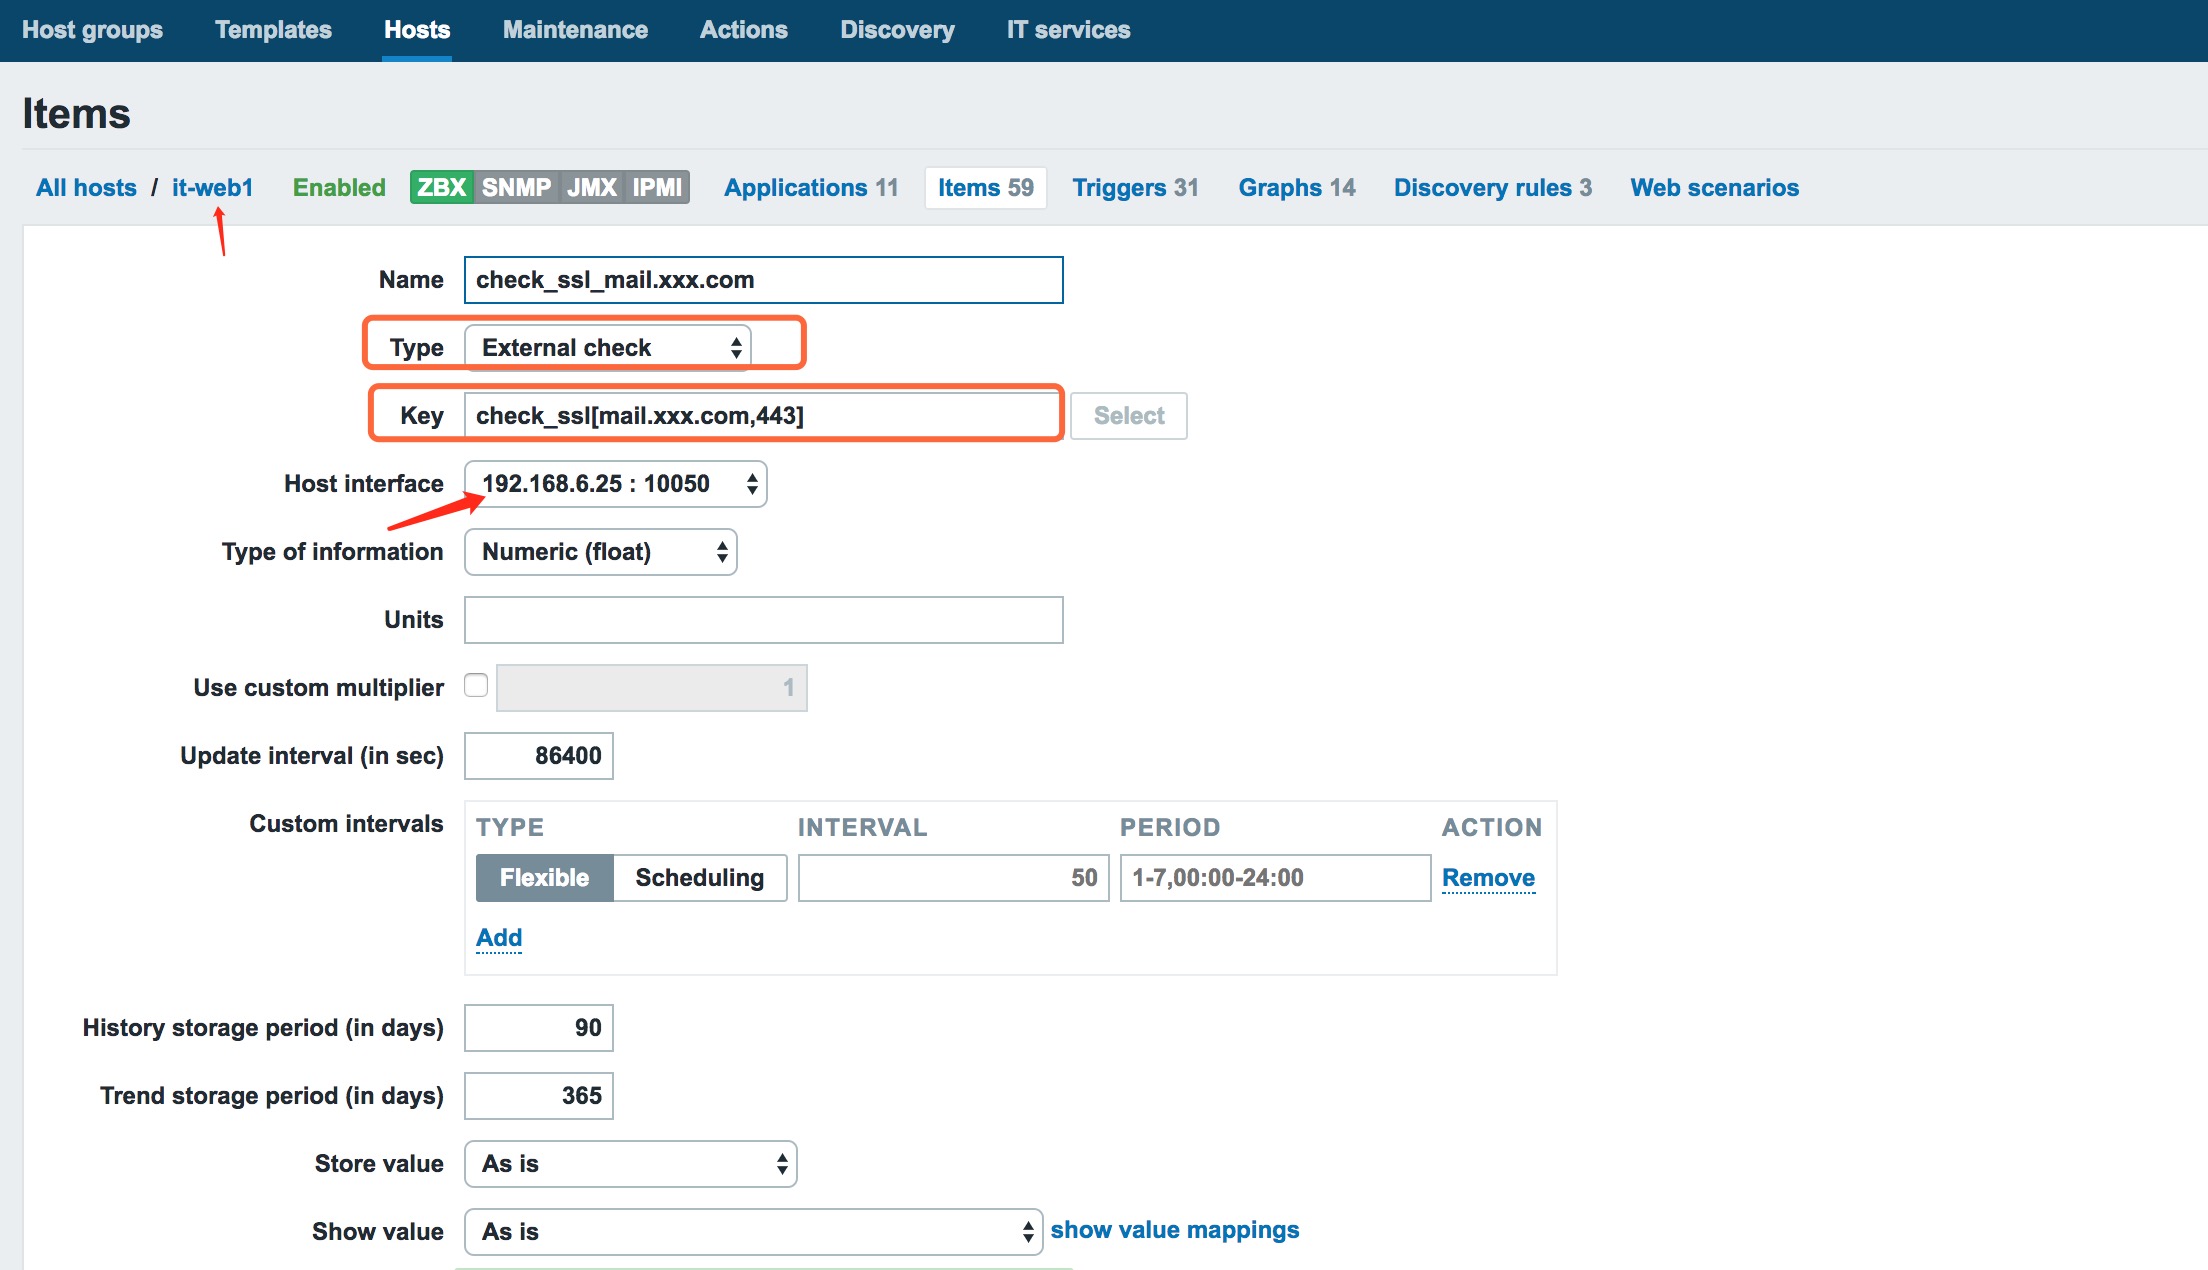The height and width of the screenshot is (1270, 2208).
Task: Focus the Trend storage period field
Action: click(538, 1096)
